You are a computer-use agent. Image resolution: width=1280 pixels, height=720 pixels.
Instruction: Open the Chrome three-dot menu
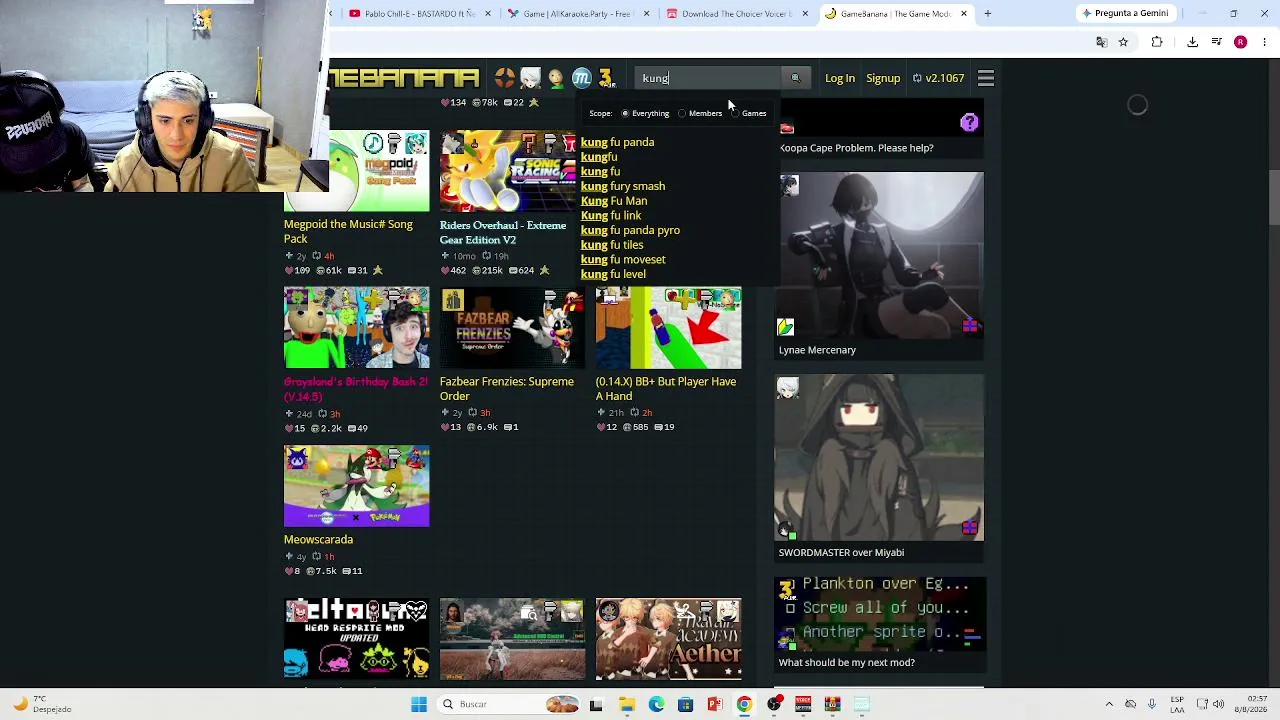click(1264, 42)
